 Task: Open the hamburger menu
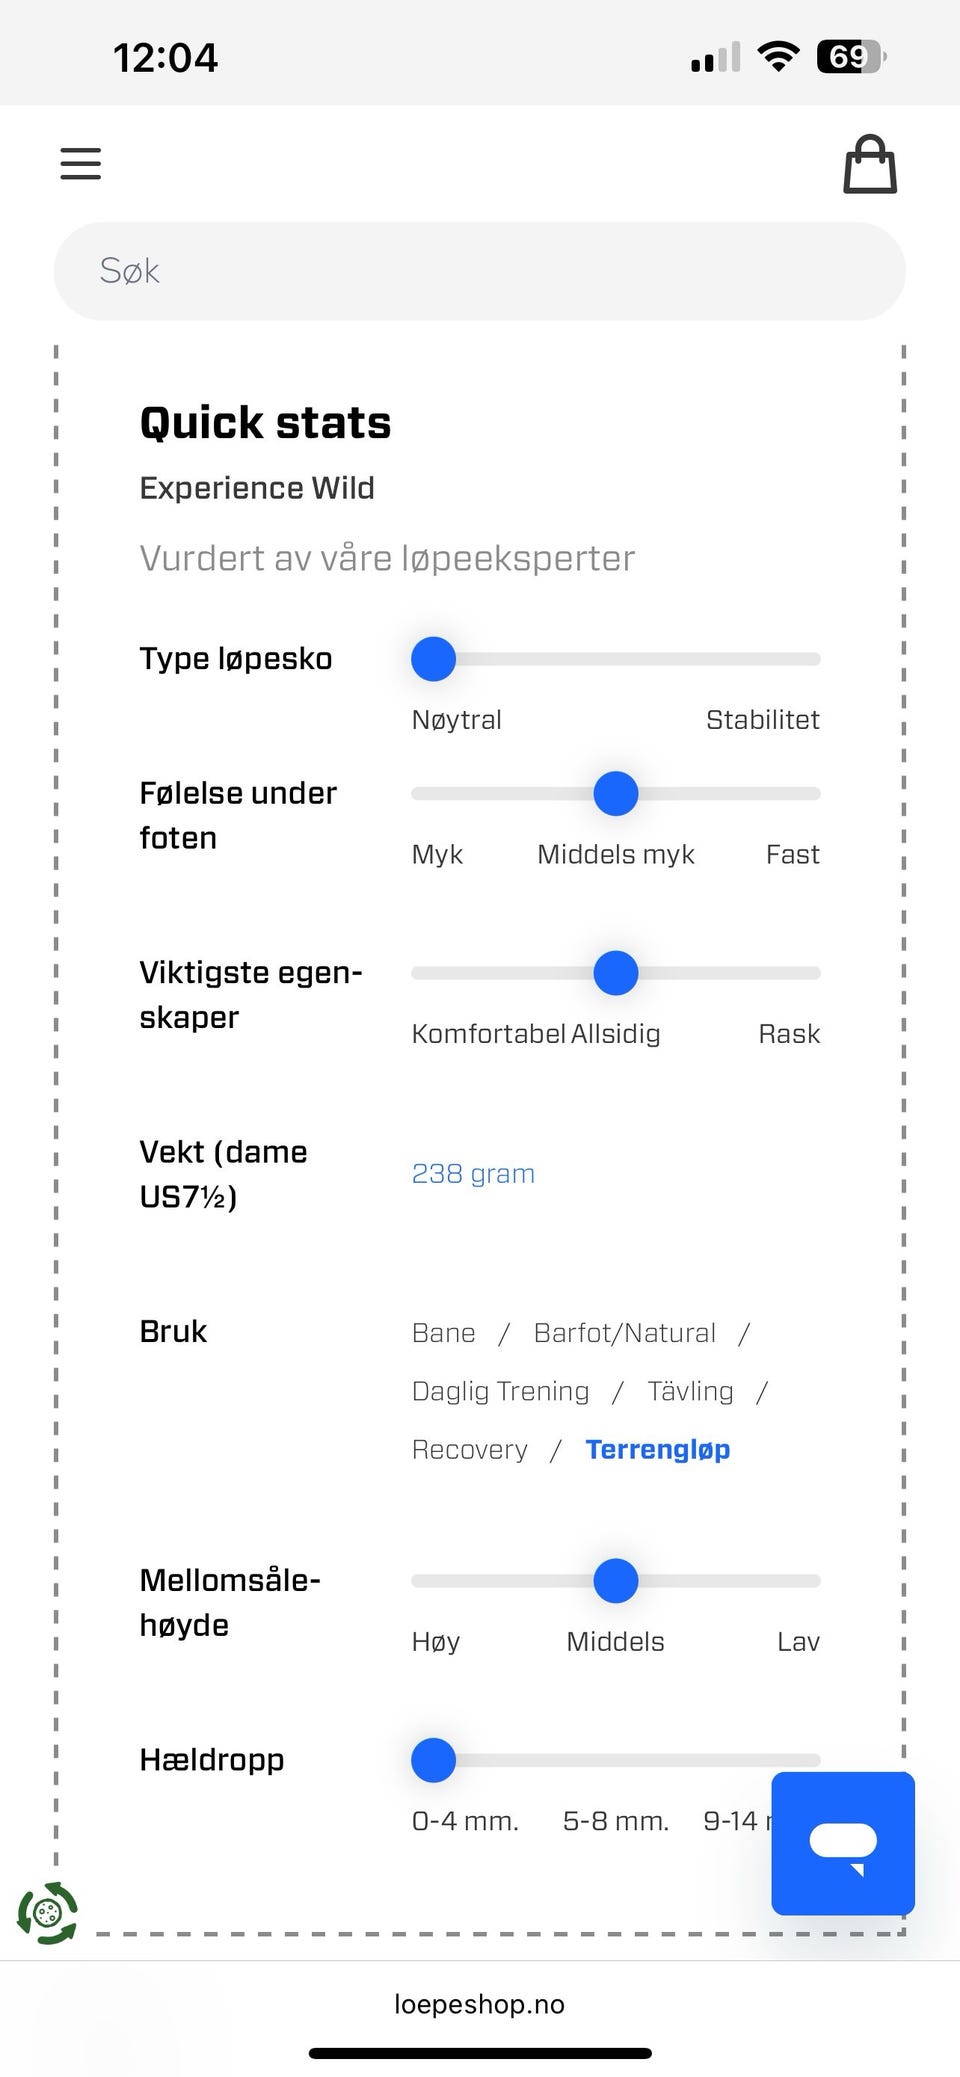pos(81,163)
